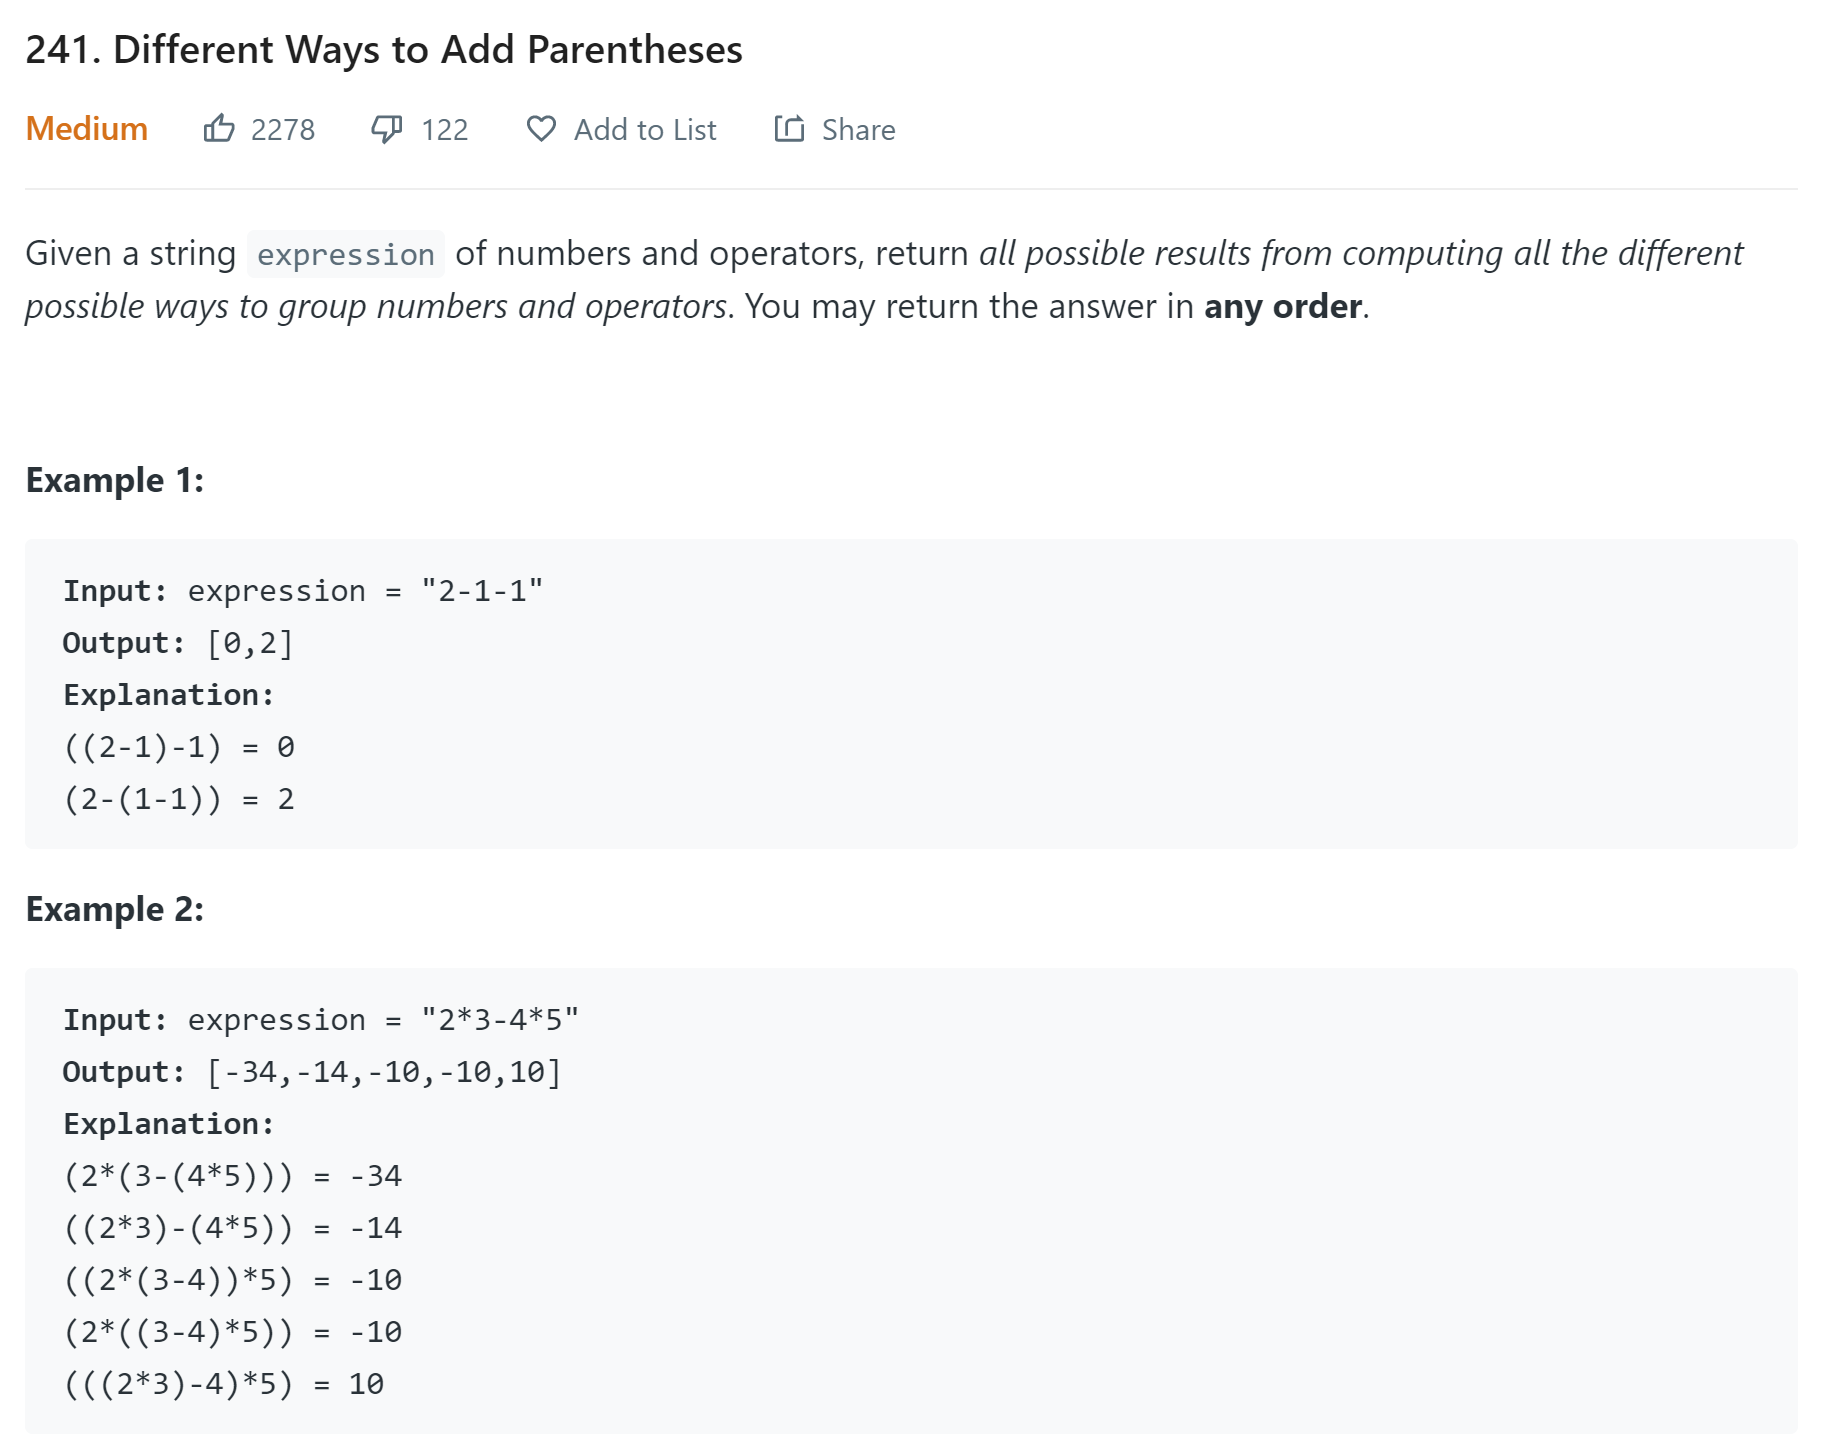Click the Example 2 heading
Viewport: 1822px width, 1446px height.
coord(115,909)
